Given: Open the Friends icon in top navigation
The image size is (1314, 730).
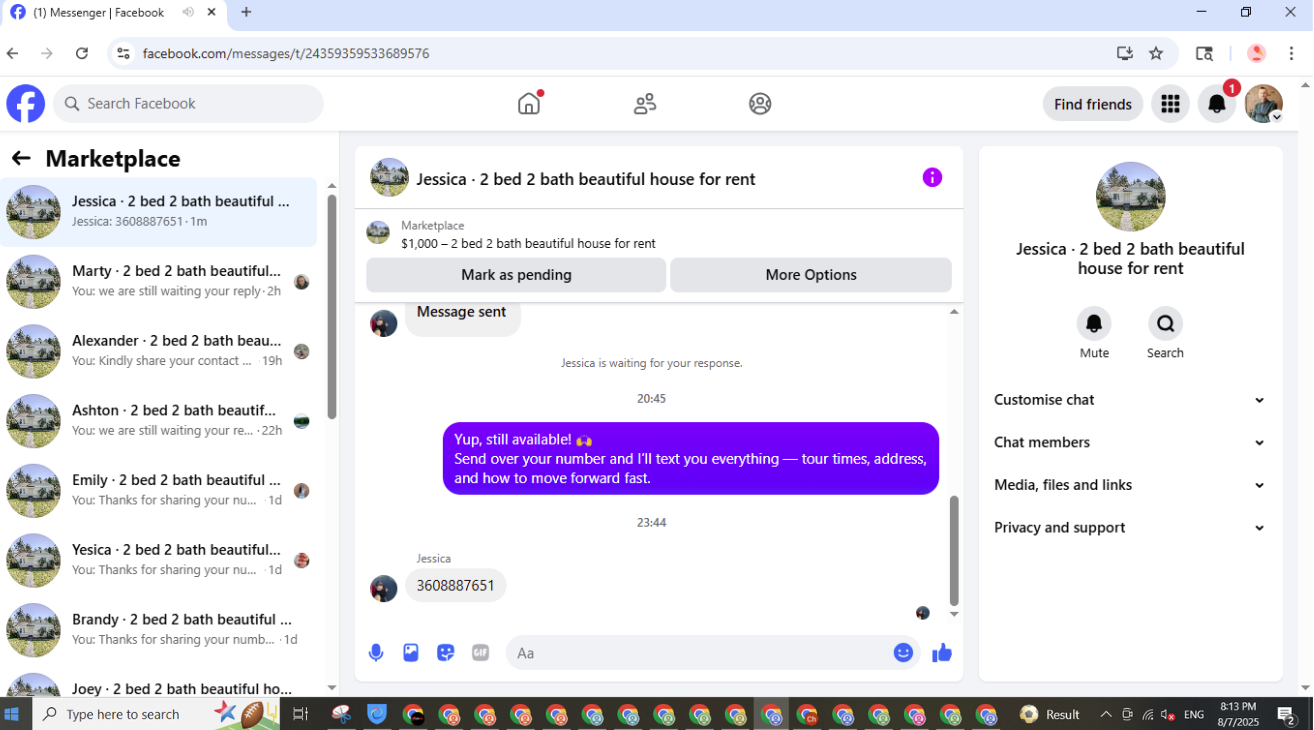Looking at the screenshot, I should click(x=645, y=103).
